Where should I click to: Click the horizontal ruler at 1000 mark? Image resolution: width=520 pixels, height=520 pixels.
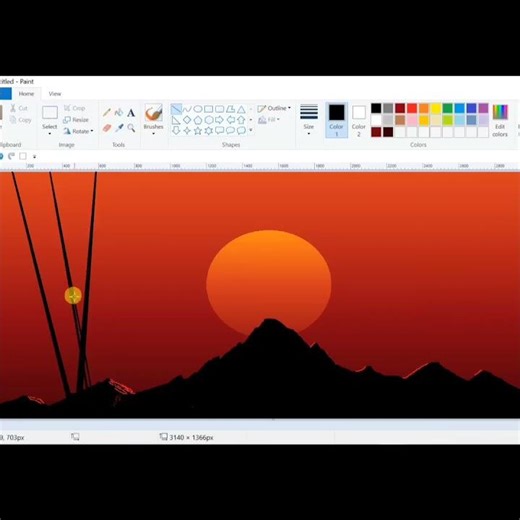[x=176, y=166]
